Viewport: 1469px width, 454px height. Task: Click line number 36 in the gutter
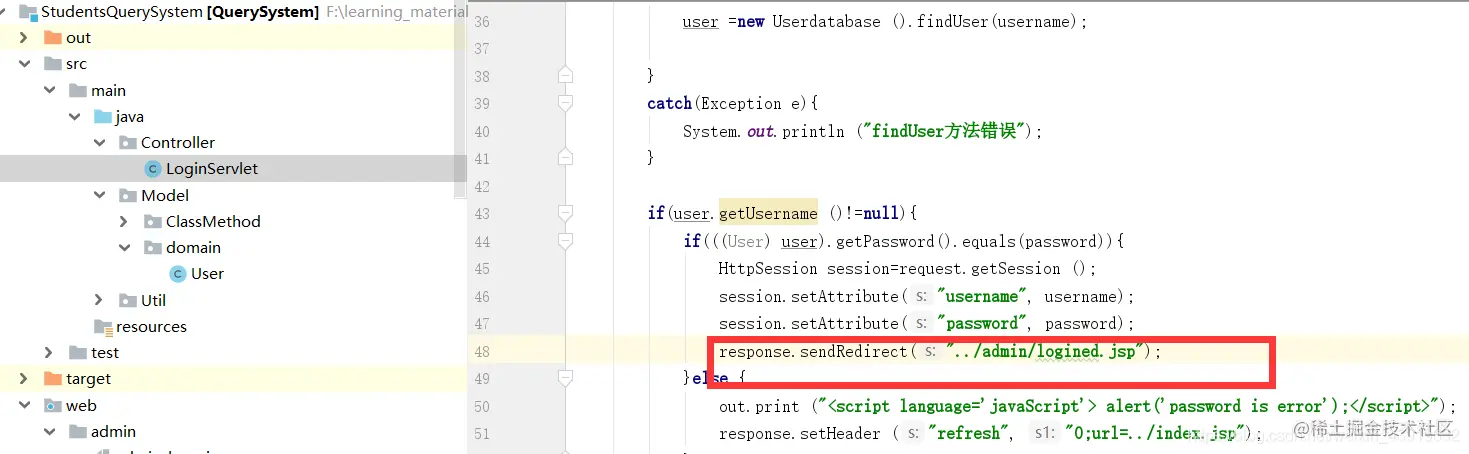(482, 22)
